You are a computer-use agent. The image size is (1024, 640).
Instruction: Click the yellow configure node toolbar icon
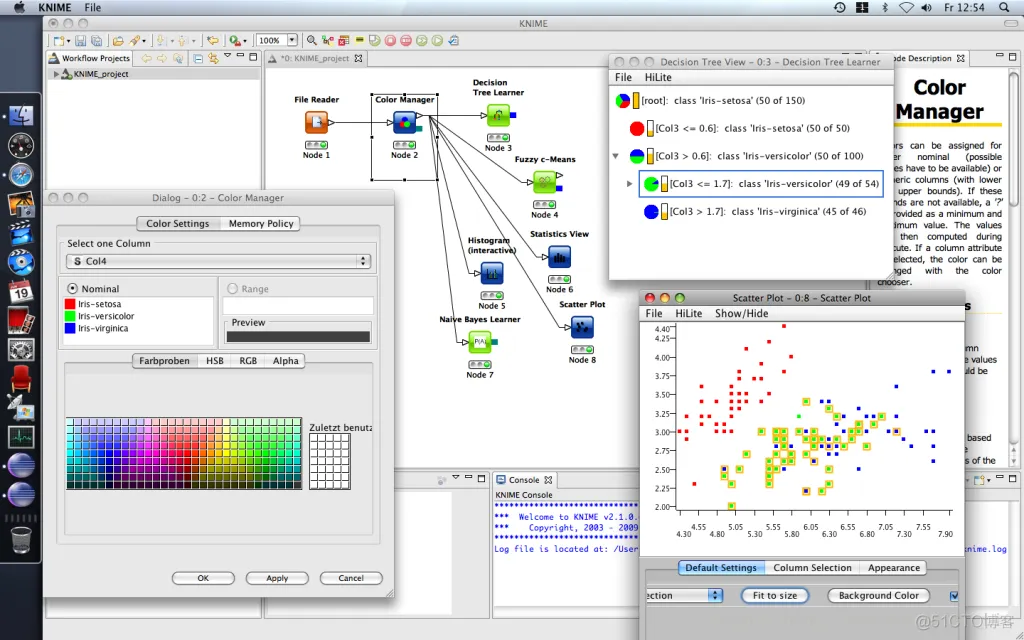[x=359, y=40]
